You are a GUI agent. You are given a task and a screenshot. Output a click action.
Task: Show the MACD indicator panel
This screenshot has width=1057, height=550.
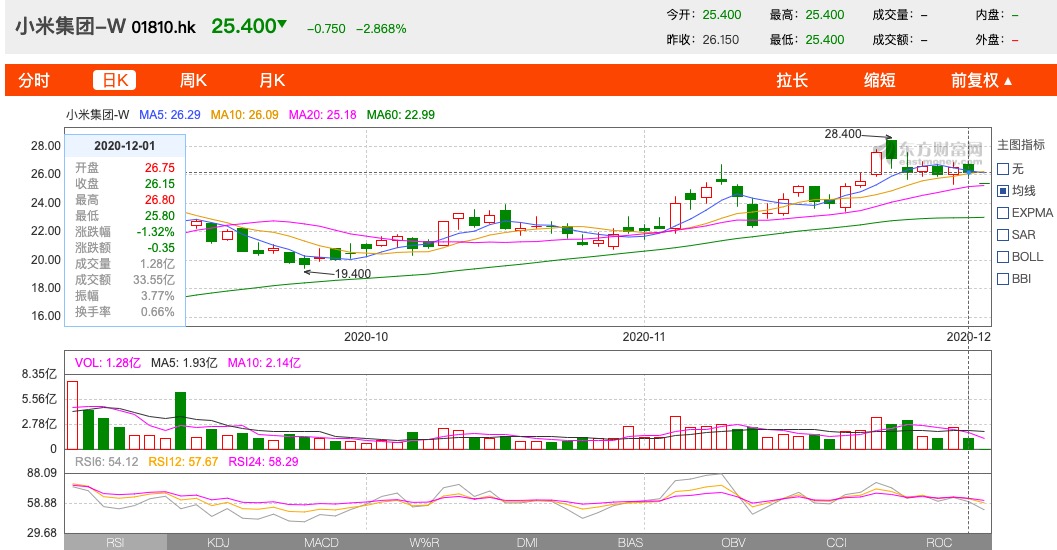pyautogui.click(x=321, y=542)
